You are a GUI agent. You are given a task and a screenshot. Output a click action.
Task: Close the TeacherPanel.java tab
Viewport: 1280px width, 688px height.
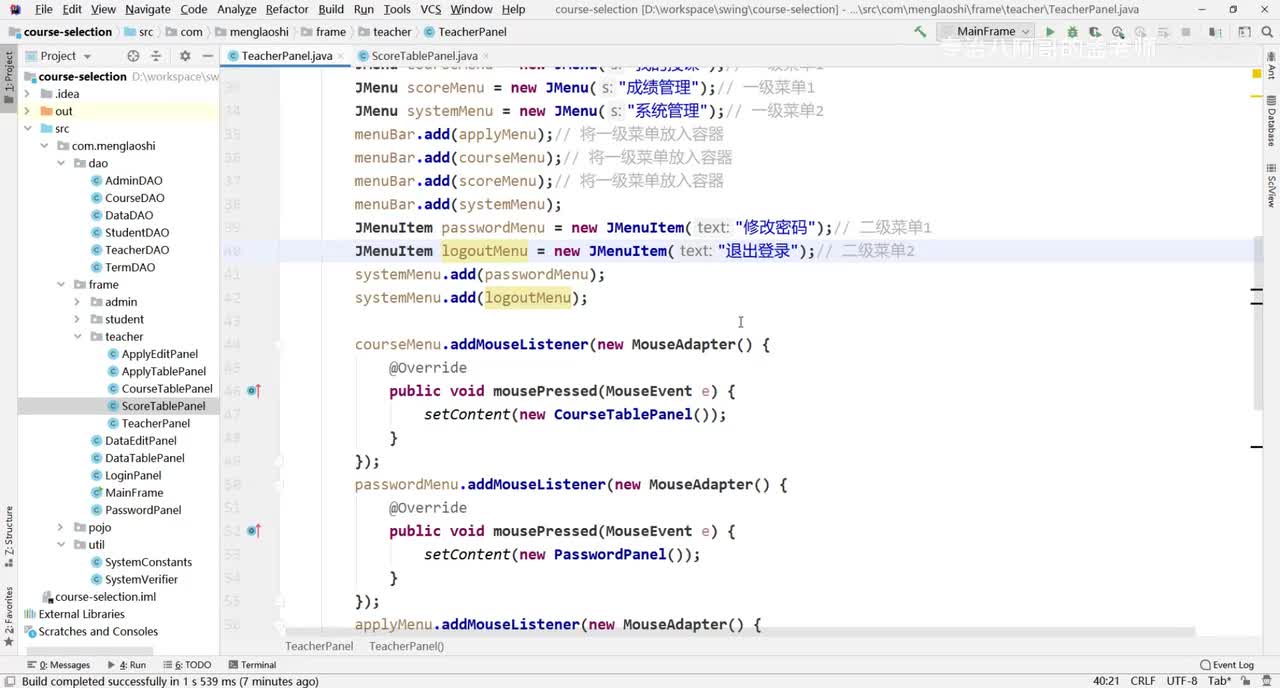click(342, 56)
